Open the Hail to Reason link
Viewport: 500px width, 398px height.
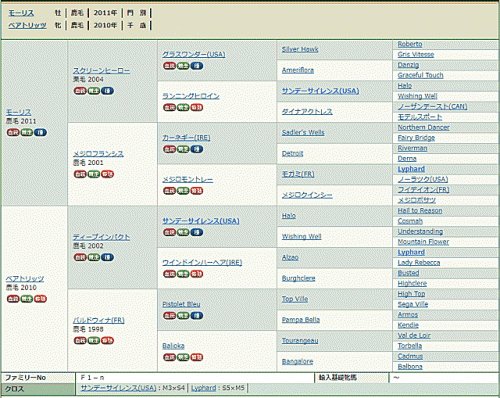(420, 211)
